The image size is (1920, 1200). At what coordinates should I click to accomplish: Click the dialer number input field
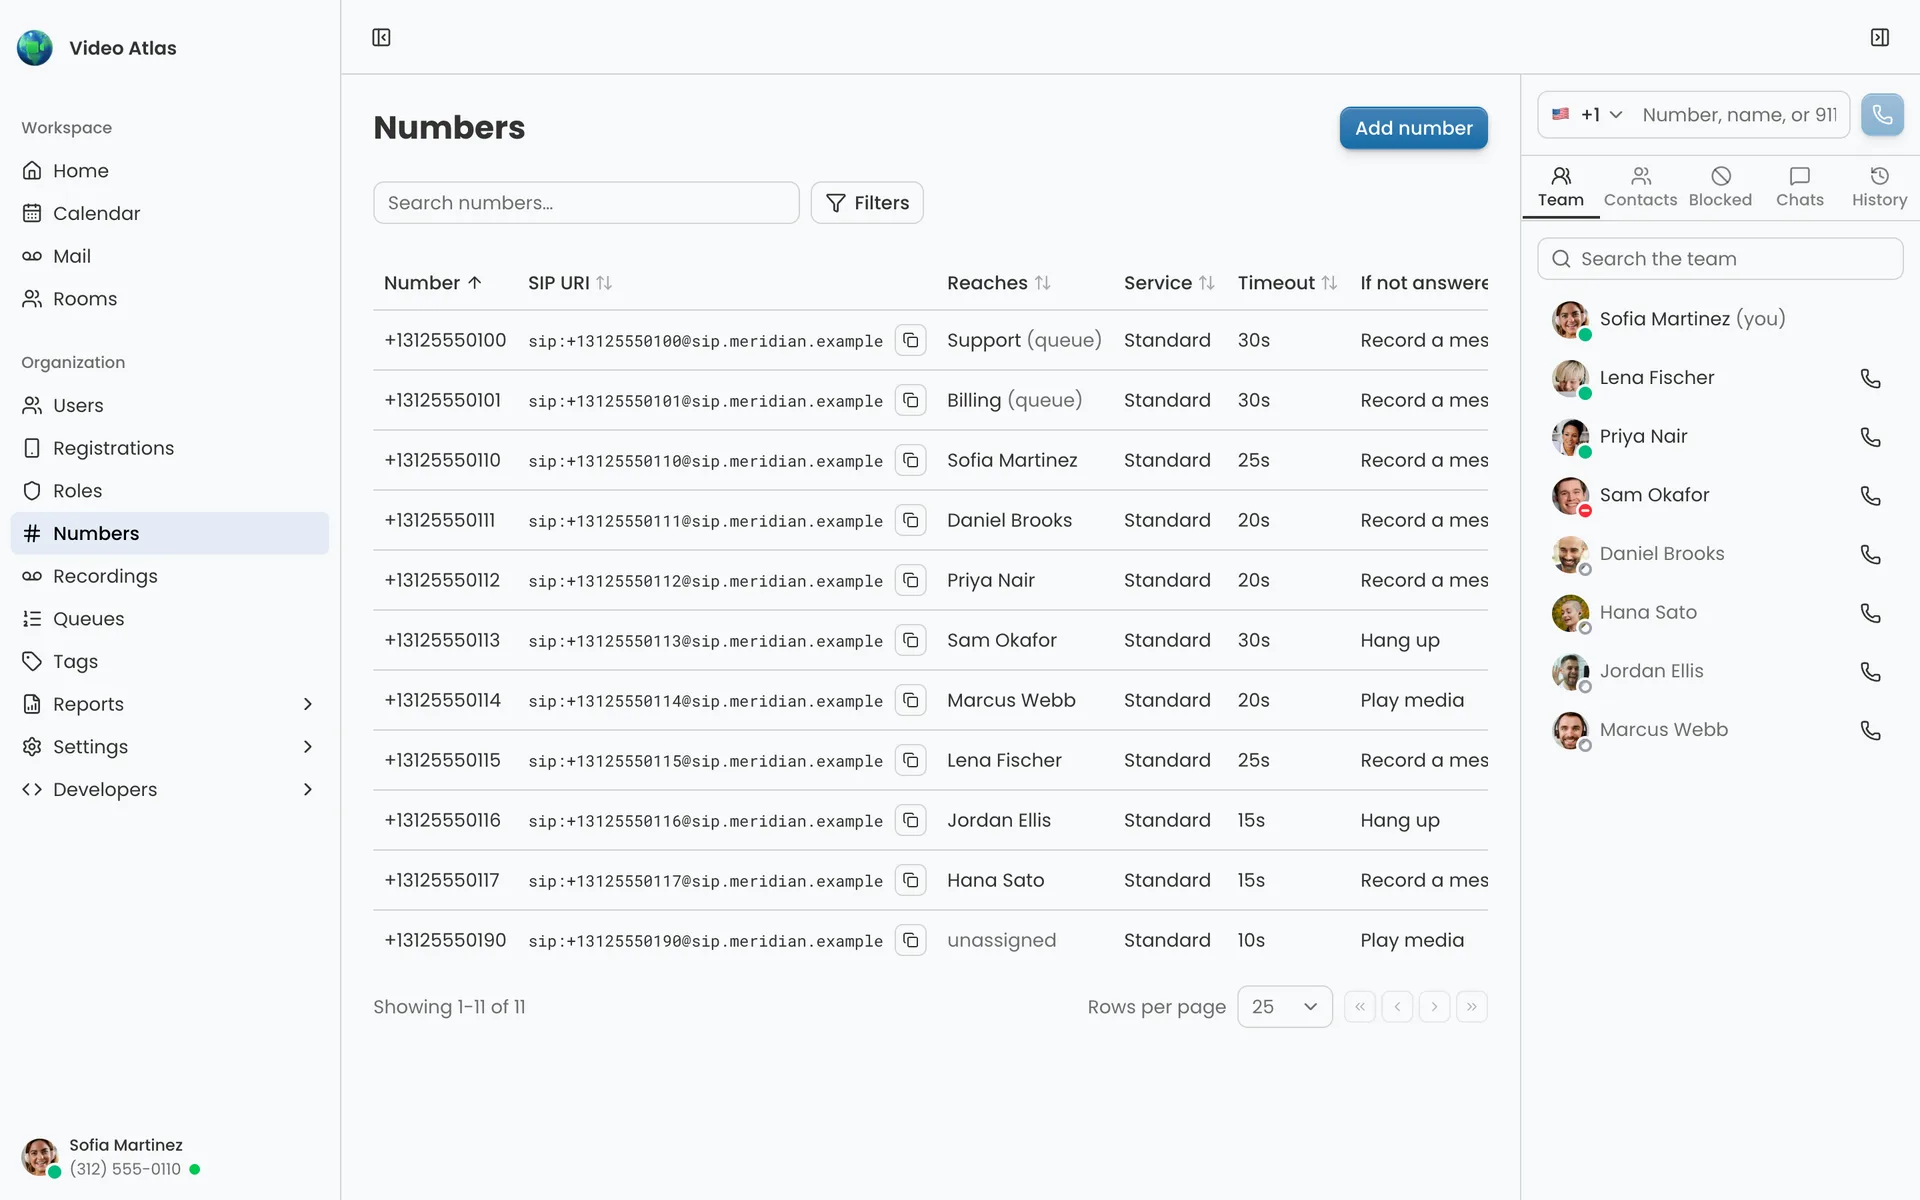coord(1740,115)
